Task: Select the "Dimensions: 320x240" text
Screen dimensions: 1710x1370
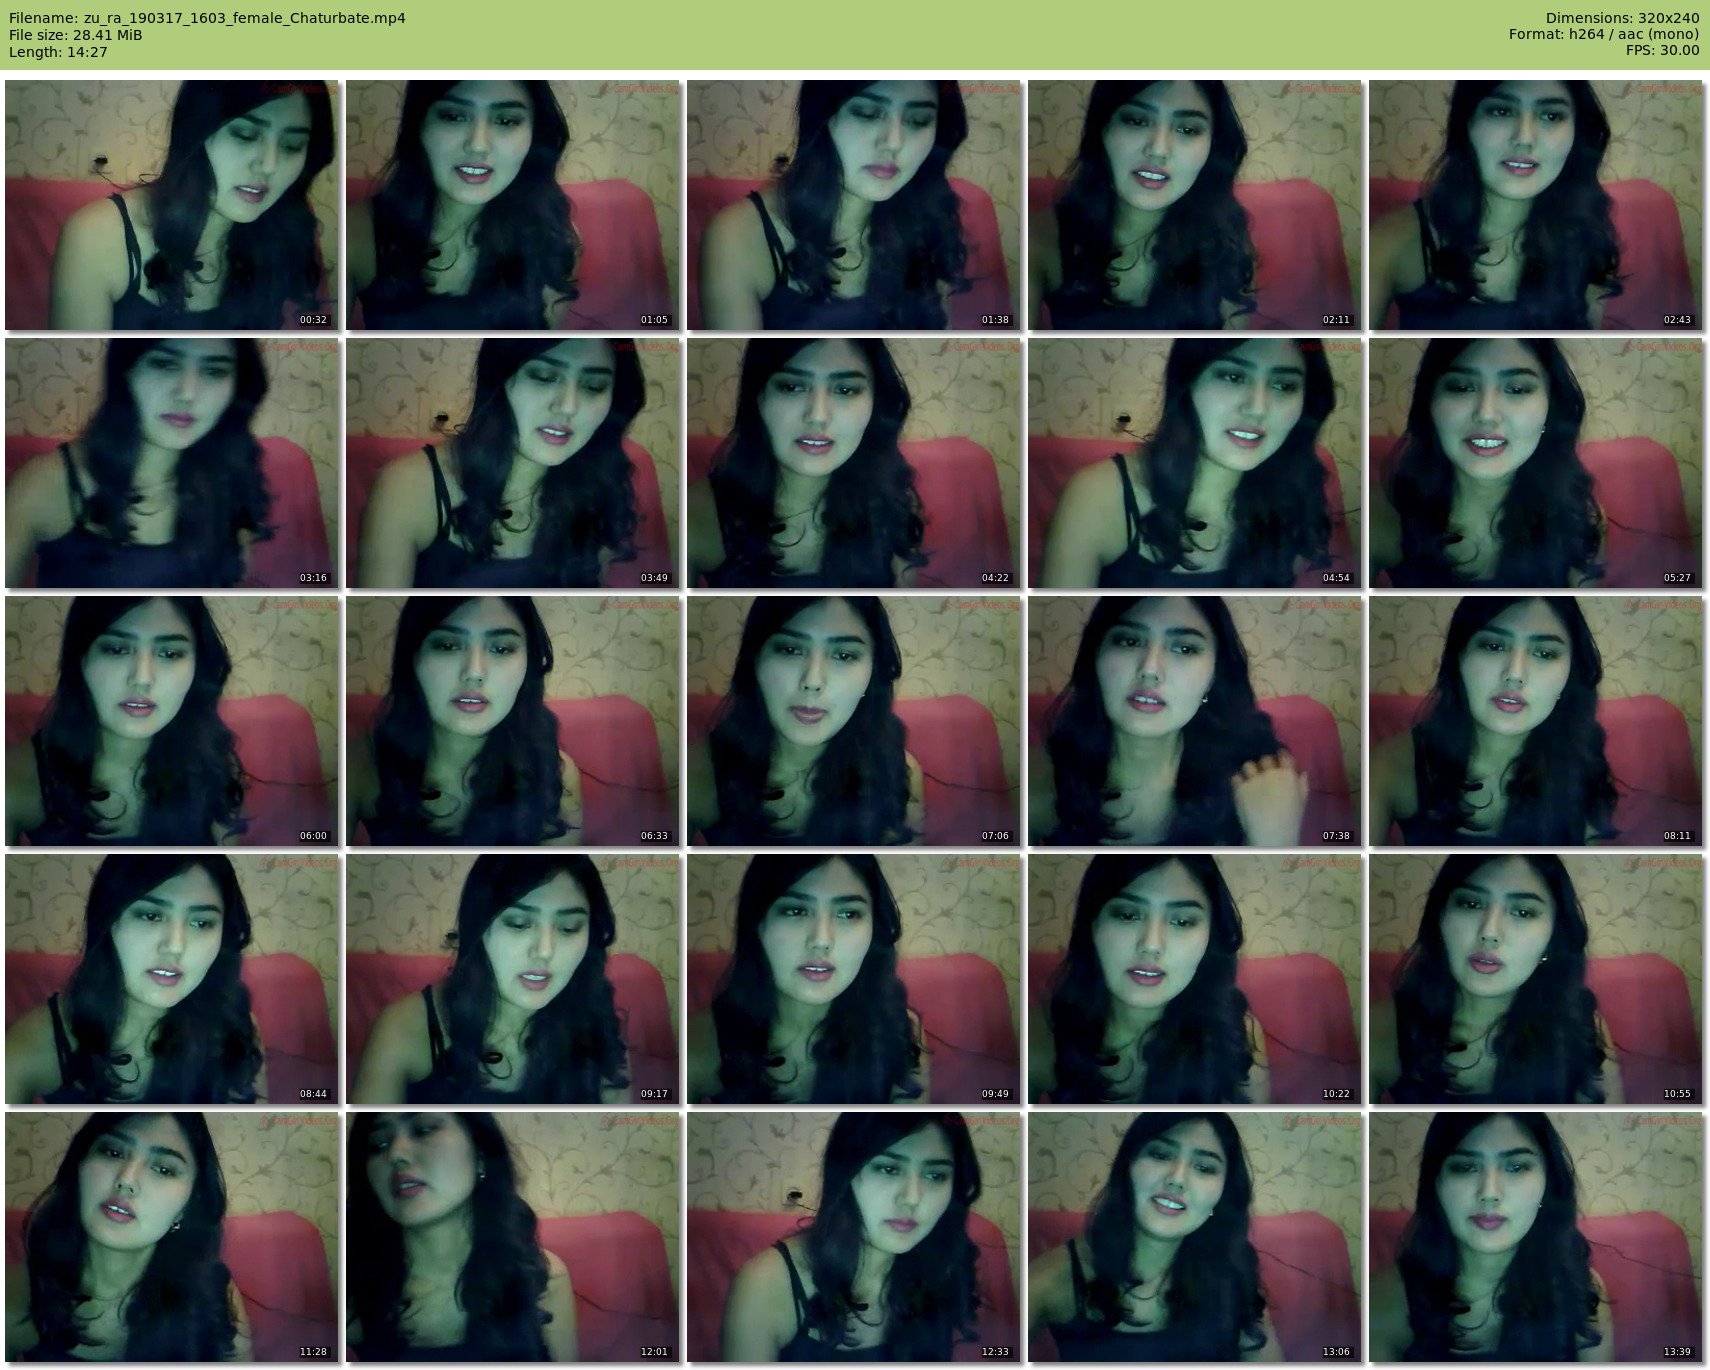Action: point(1622,18)
